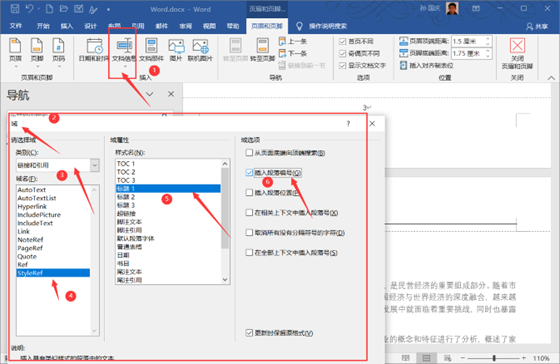Viewport: 560px width, 364px height.
Task: Click the user profile photo in title bar
Action: pyautogui.click(x=452, y=9)
